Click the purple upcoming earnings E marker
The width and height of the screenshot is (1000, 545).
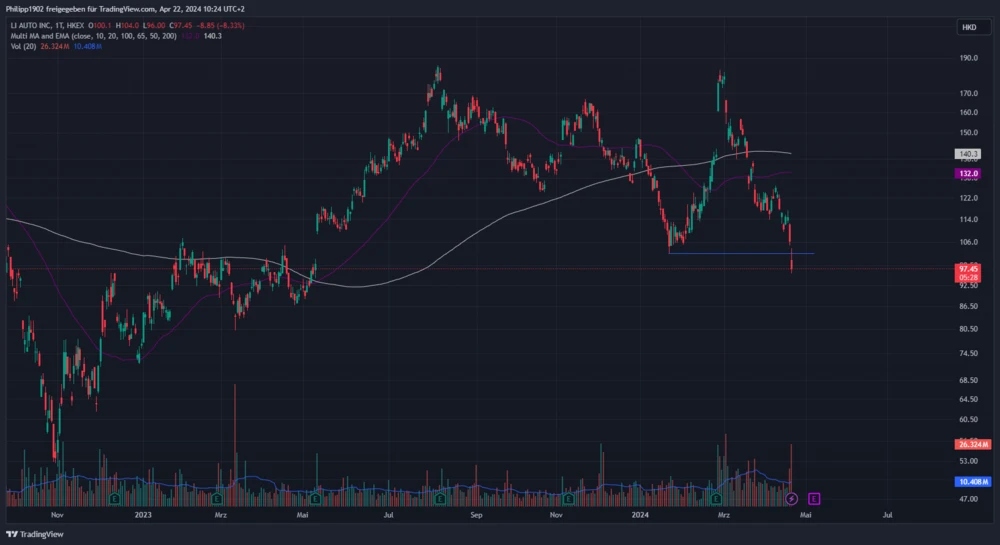coord(814,497)
